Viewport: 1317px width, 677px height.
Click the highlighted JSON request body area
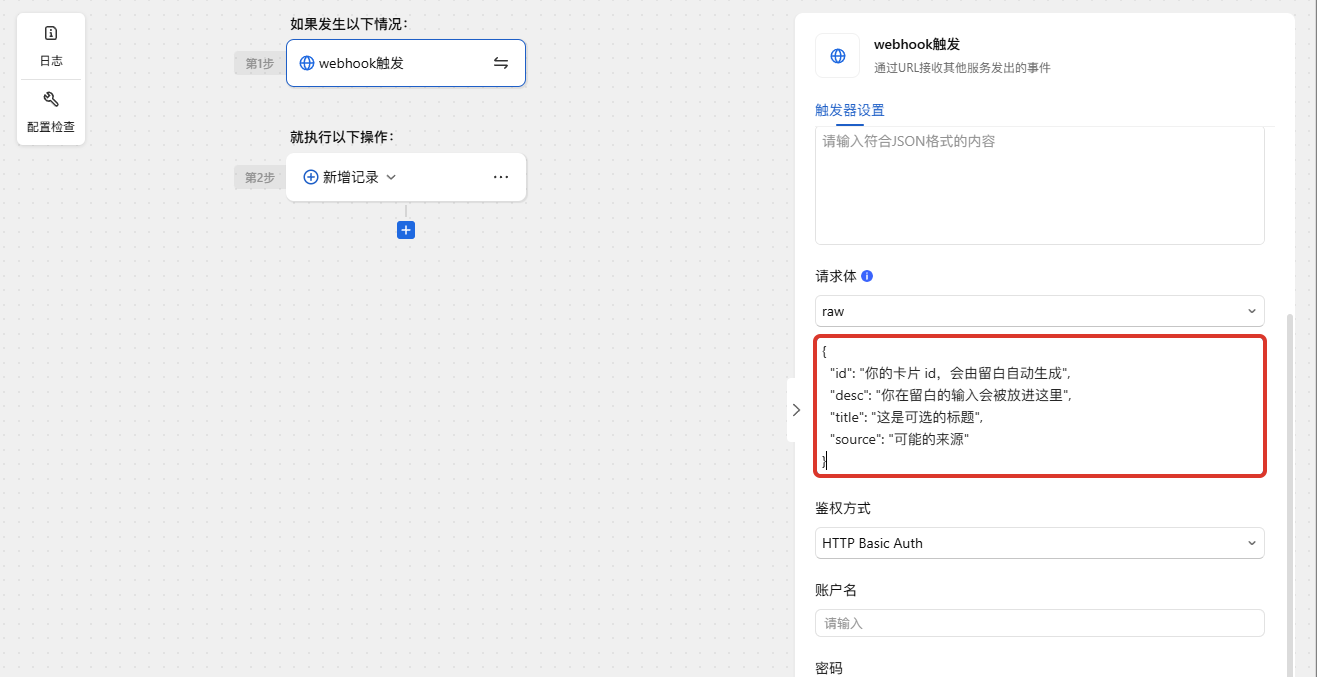(x=1038, y=406)
